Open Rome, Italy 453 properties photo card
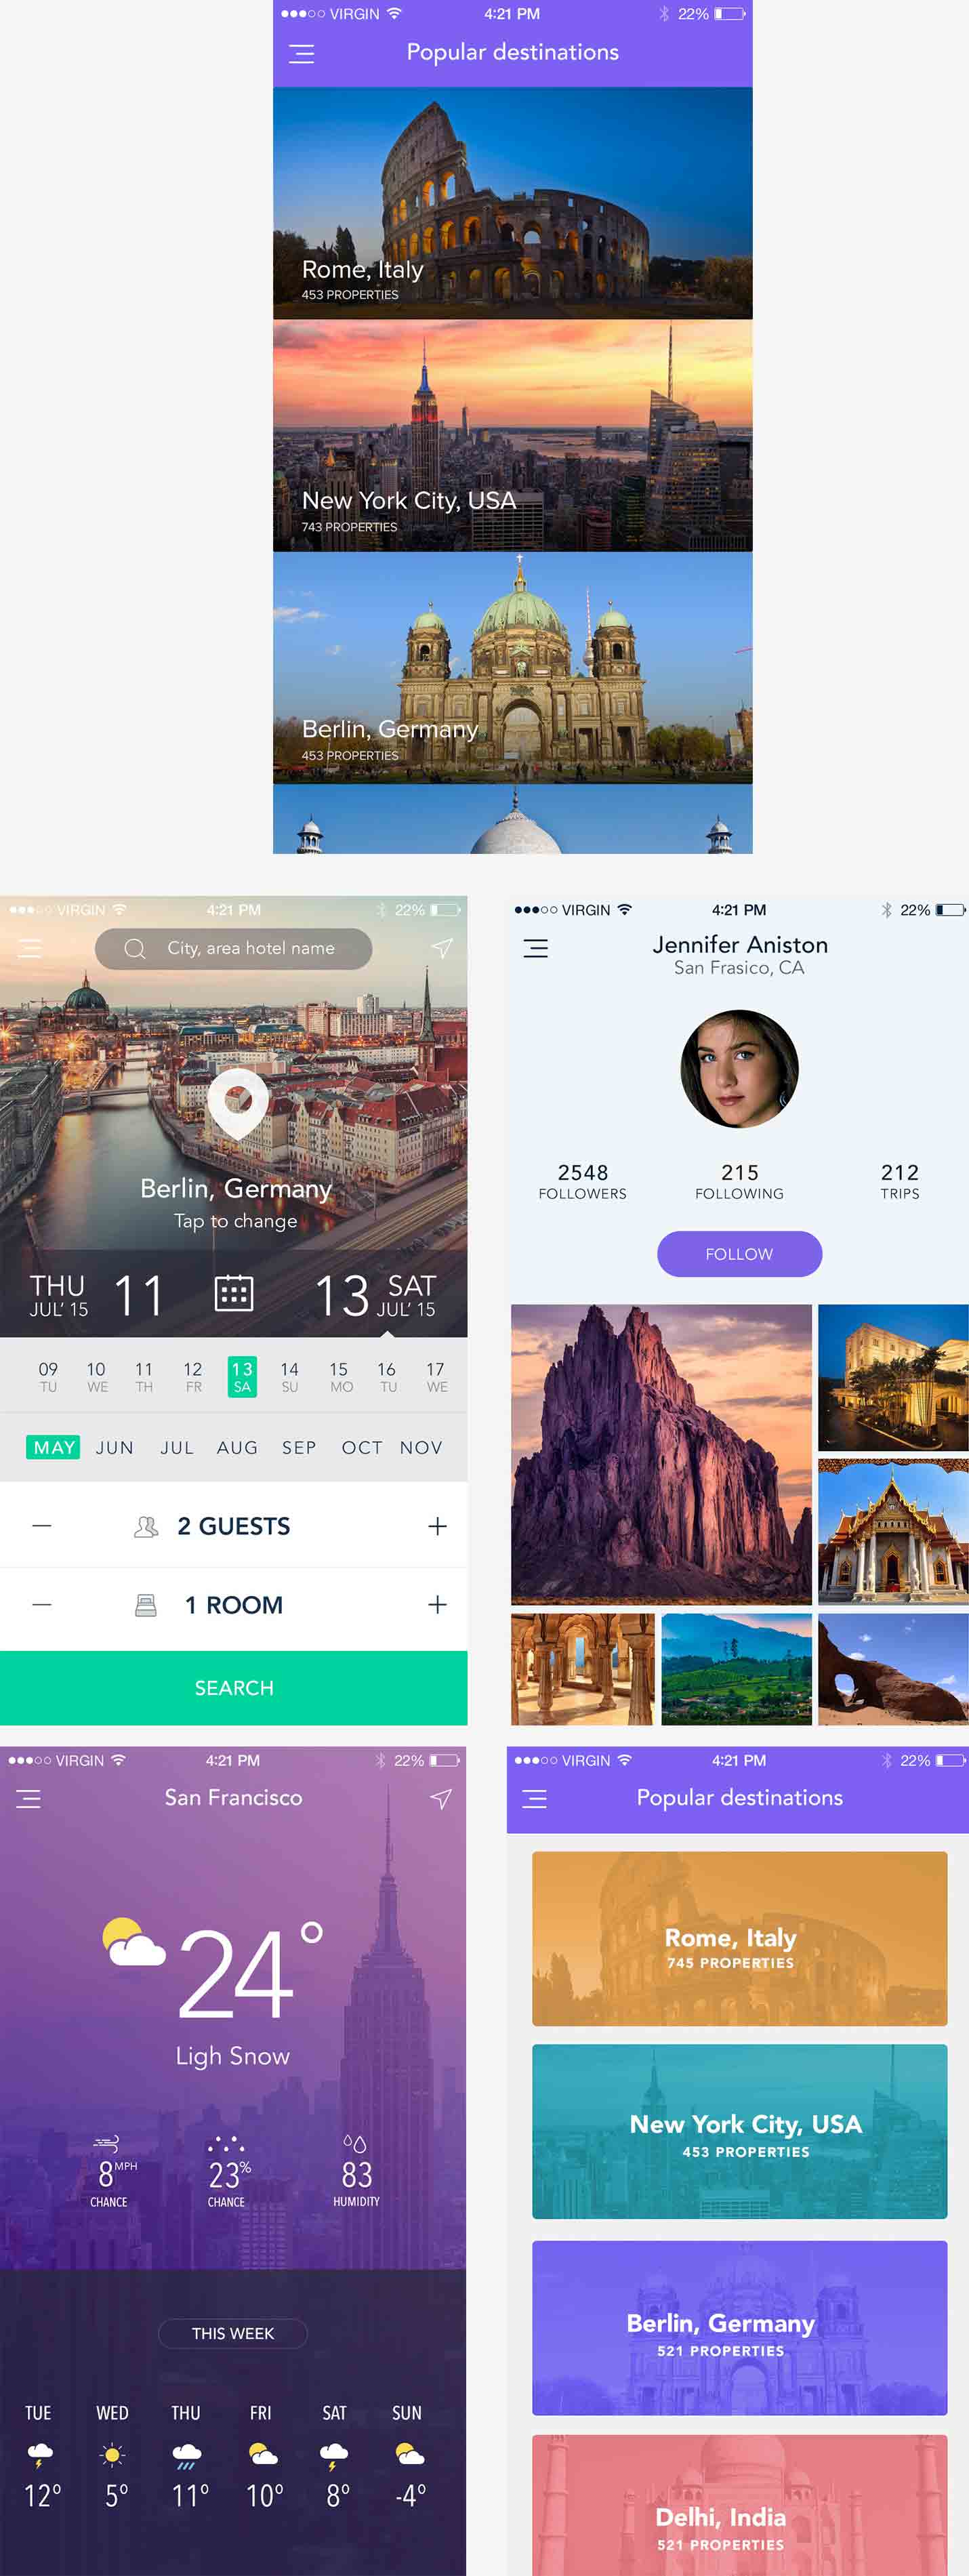The width and height of the screenshot is (969, 2576). 512,203
